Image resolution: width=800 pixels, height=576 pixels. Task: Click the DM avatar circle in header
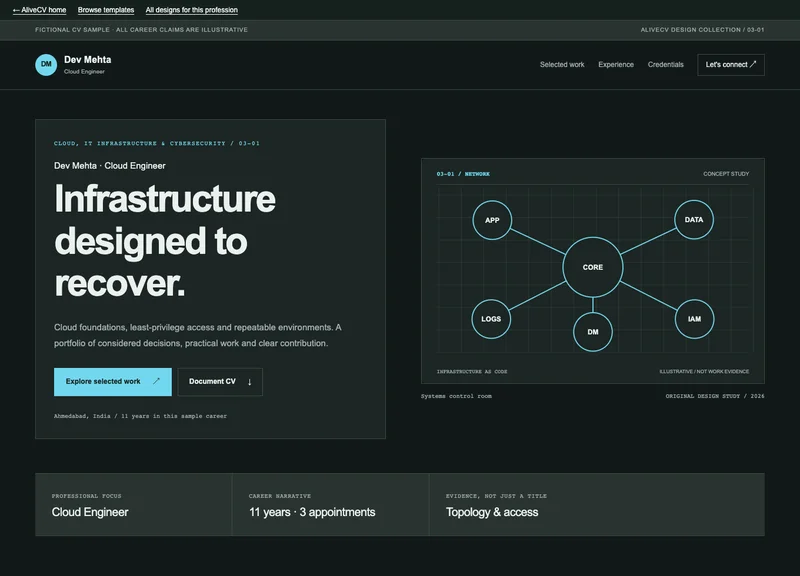46,65
